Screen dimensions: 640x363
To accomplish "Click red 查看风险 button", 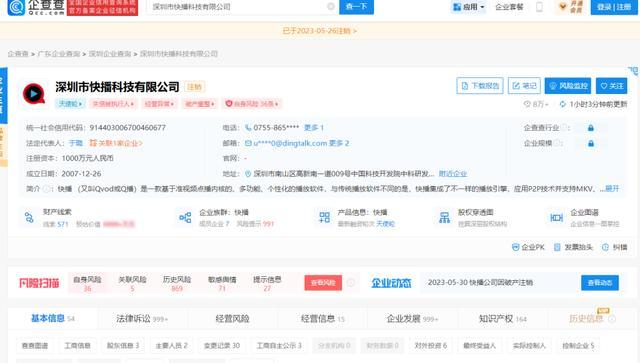I will [x=323, y=283].
